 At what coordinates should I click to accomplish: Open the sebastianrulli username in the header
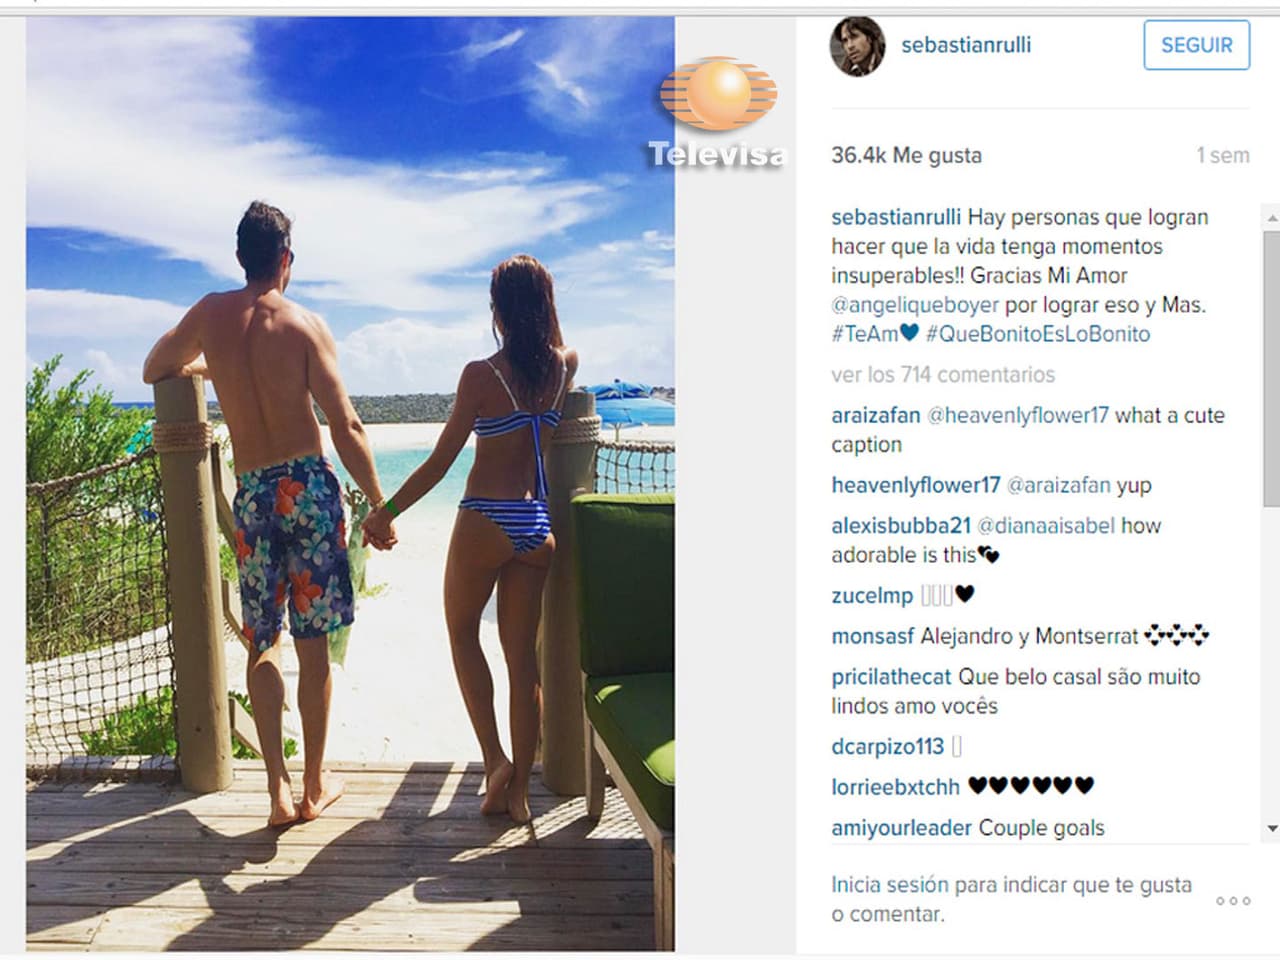[x=966, y=45]
